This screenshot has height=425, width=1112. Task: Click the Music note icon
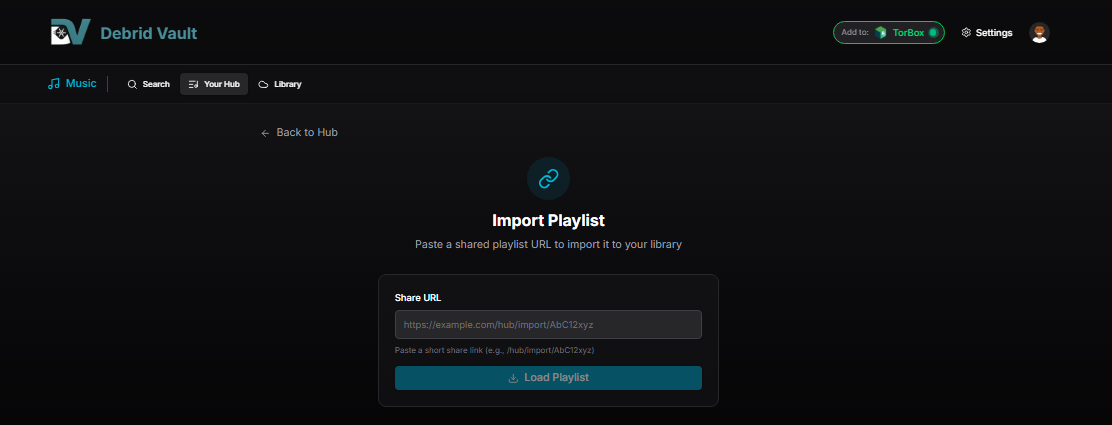coord(54,84)
